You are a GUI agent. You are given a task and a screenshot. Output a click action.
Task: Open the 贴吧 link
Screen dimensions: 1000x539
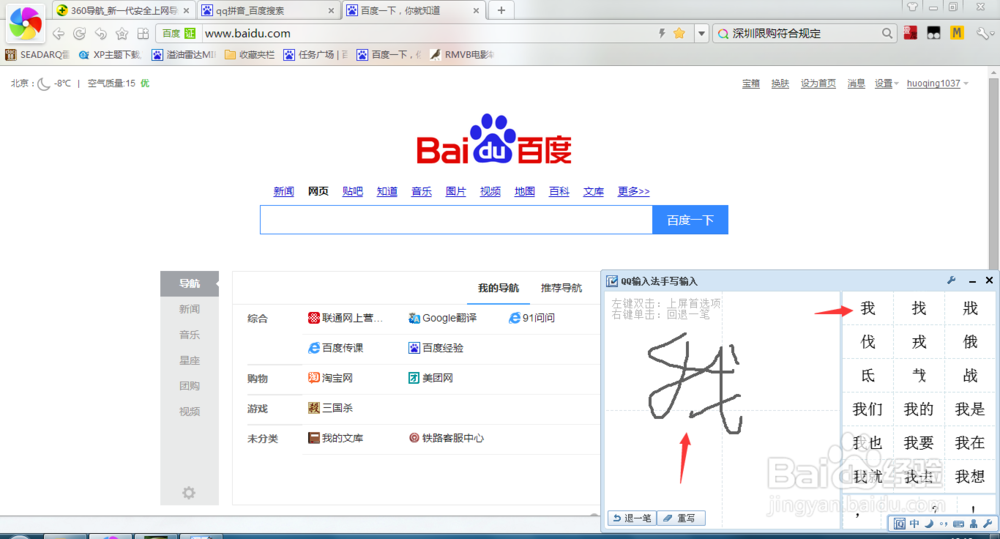click(352, 191)
